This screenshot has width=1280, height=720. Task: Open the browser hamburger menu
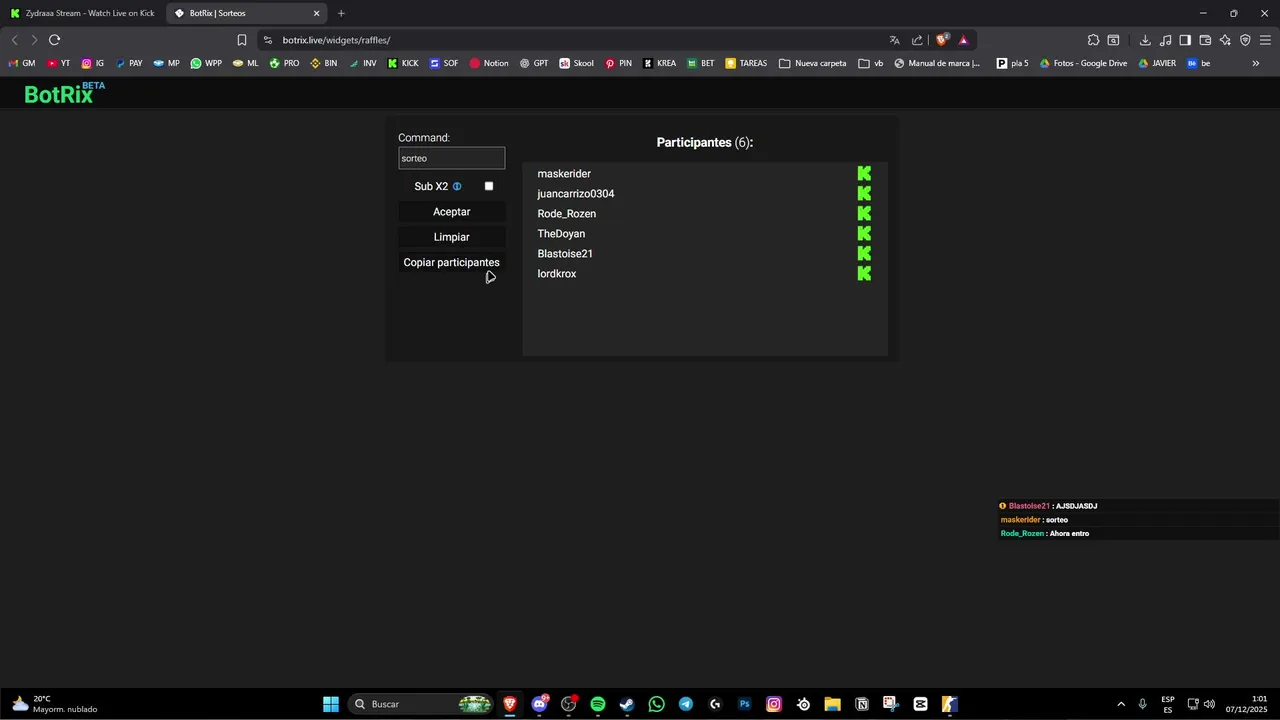click(1265, 40)
